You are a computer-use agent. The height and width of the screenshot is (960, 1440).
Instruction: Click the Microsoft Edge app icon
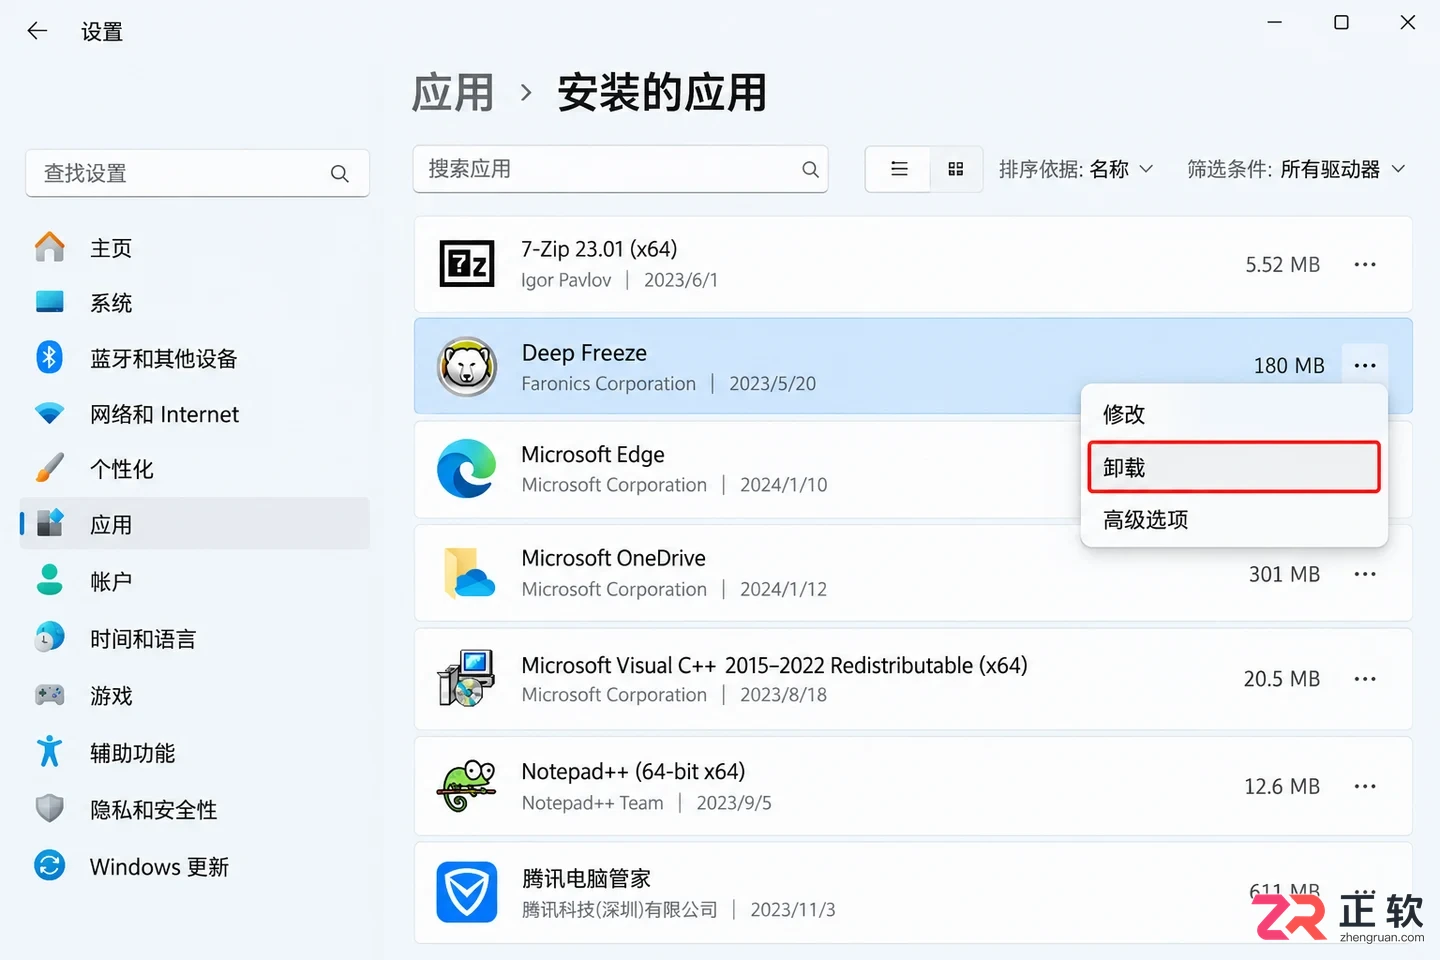(x=467, y=468)
